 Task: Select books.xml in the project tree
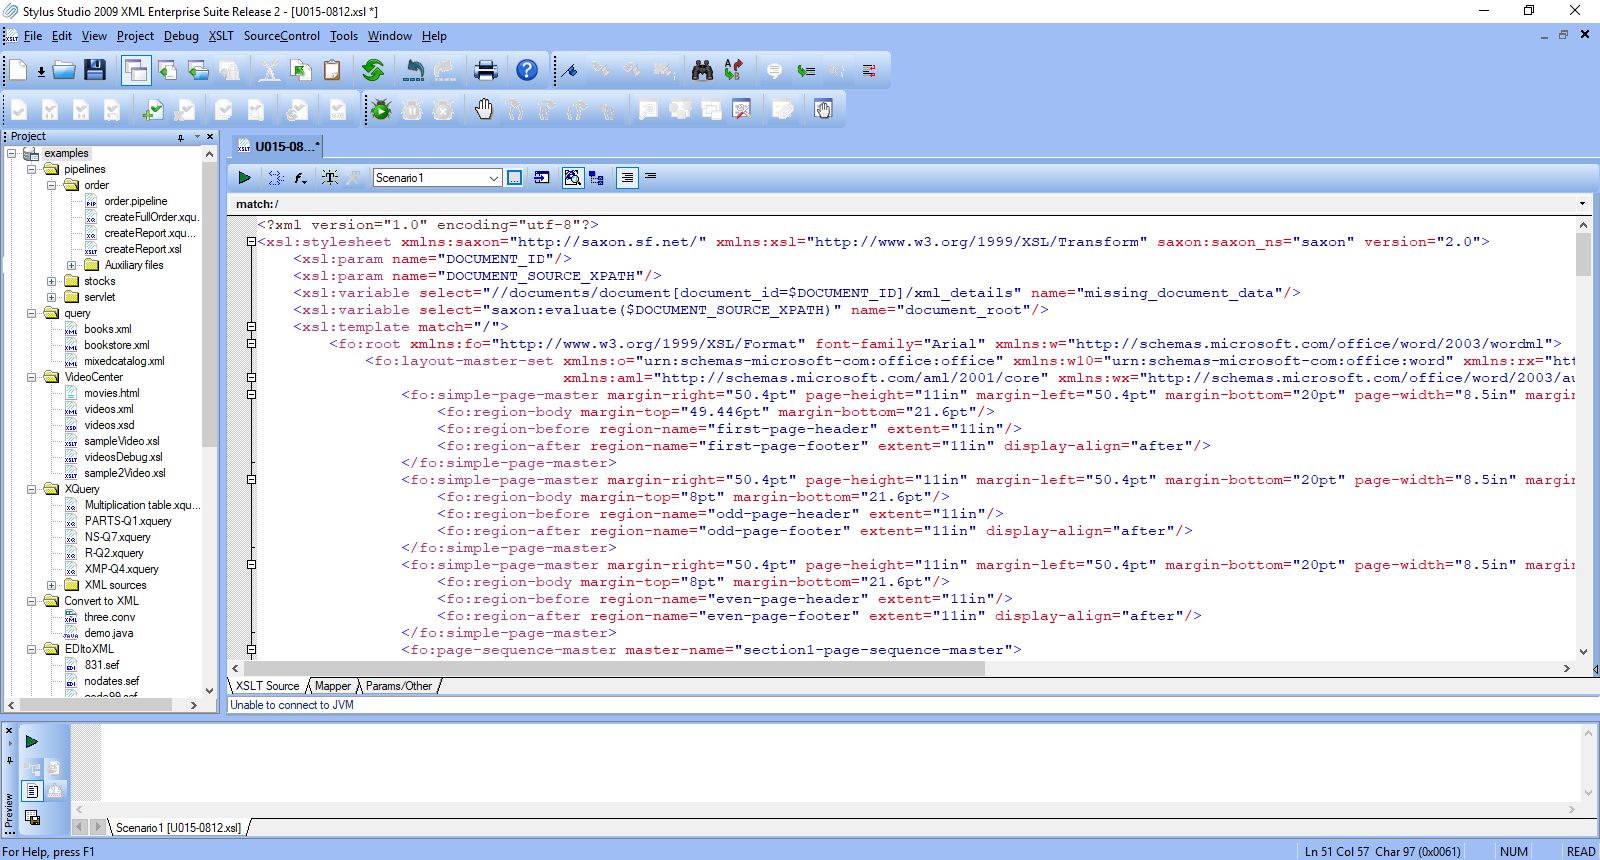click(x=107, y=329)
